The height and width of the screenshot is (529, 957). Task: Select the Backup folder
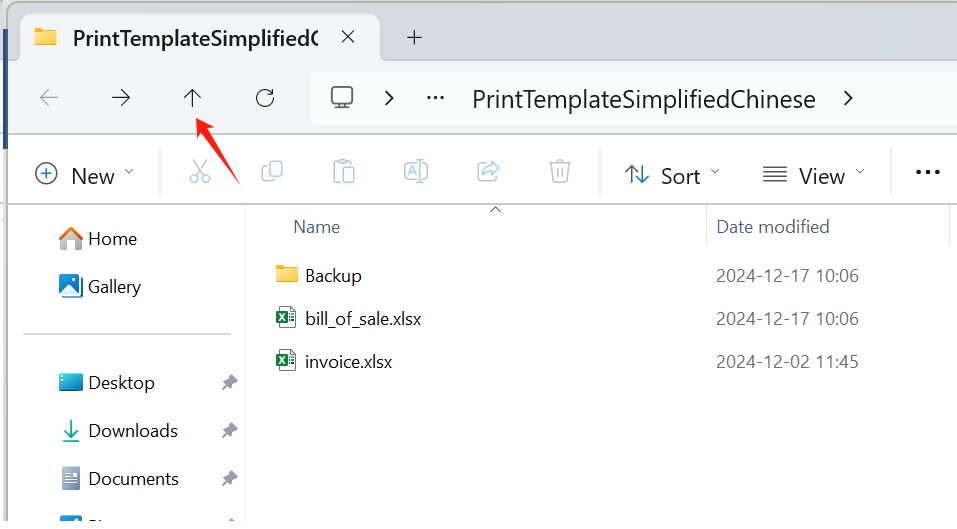[333, 275]
